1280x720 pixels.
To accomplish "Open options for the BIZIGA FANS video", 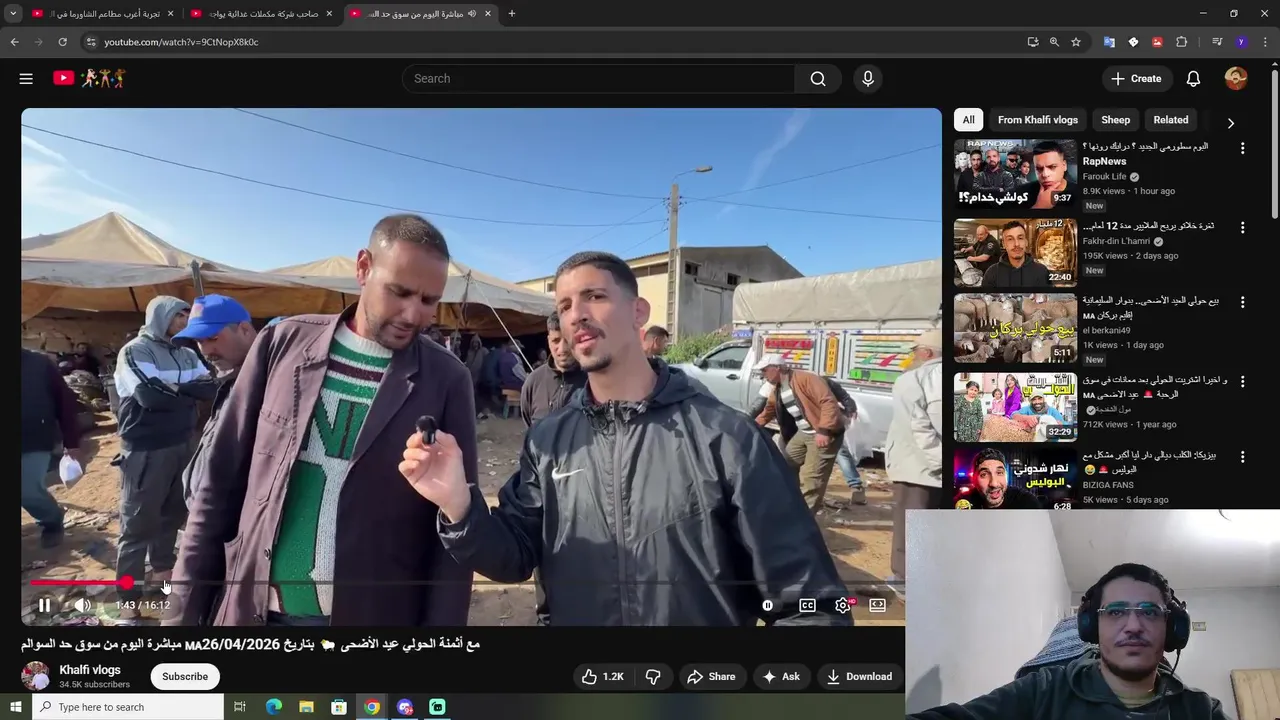I will pos(1242,456).
